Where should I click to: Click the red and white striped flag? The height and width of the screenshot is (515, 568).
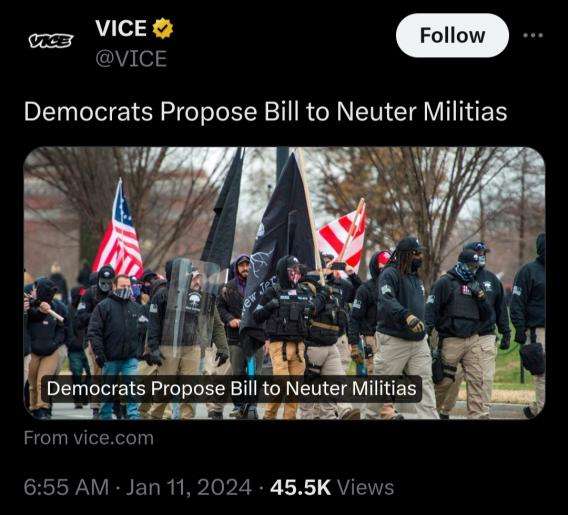pos(342,235)
